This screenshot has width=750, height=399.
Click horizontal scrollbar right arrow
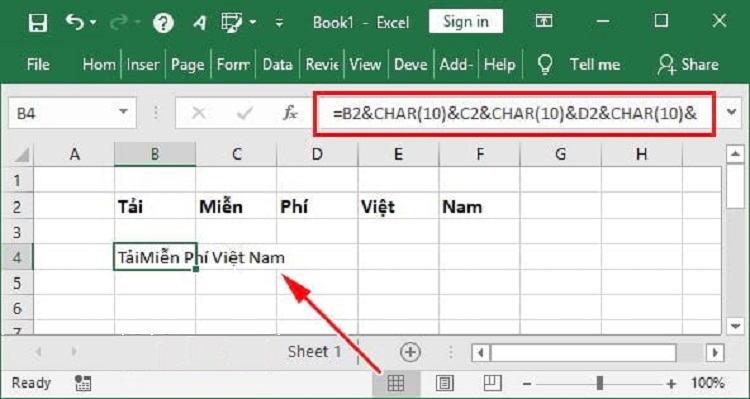(716, 353)
